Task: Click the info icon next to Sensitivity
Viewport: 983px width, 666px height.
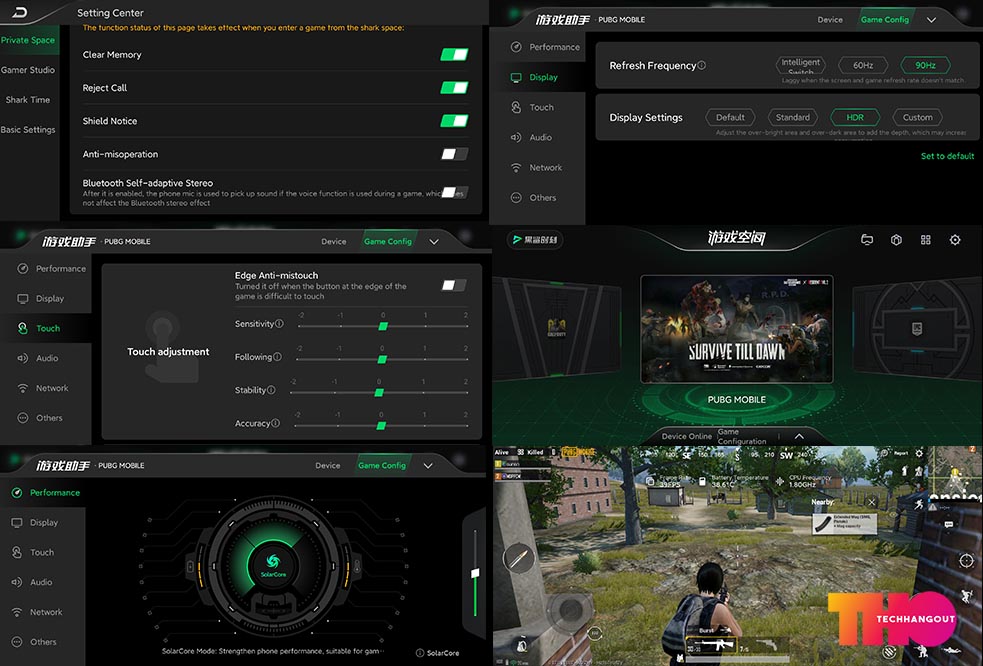Action: (279, 324)
